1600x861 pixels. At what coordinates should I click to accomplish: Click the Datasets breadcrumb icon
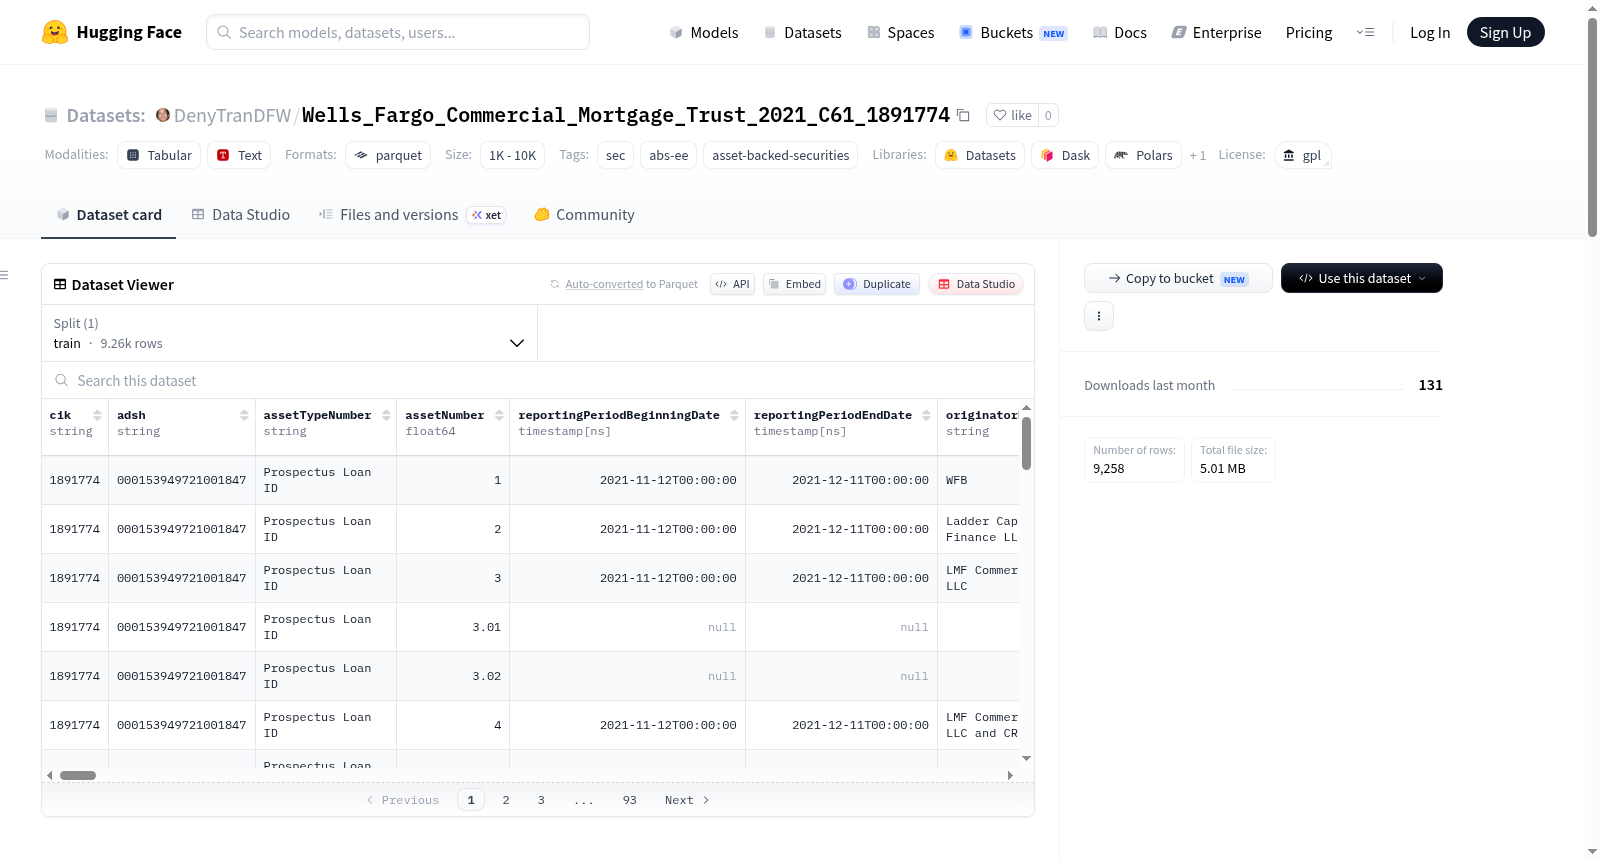pos(51,115)
